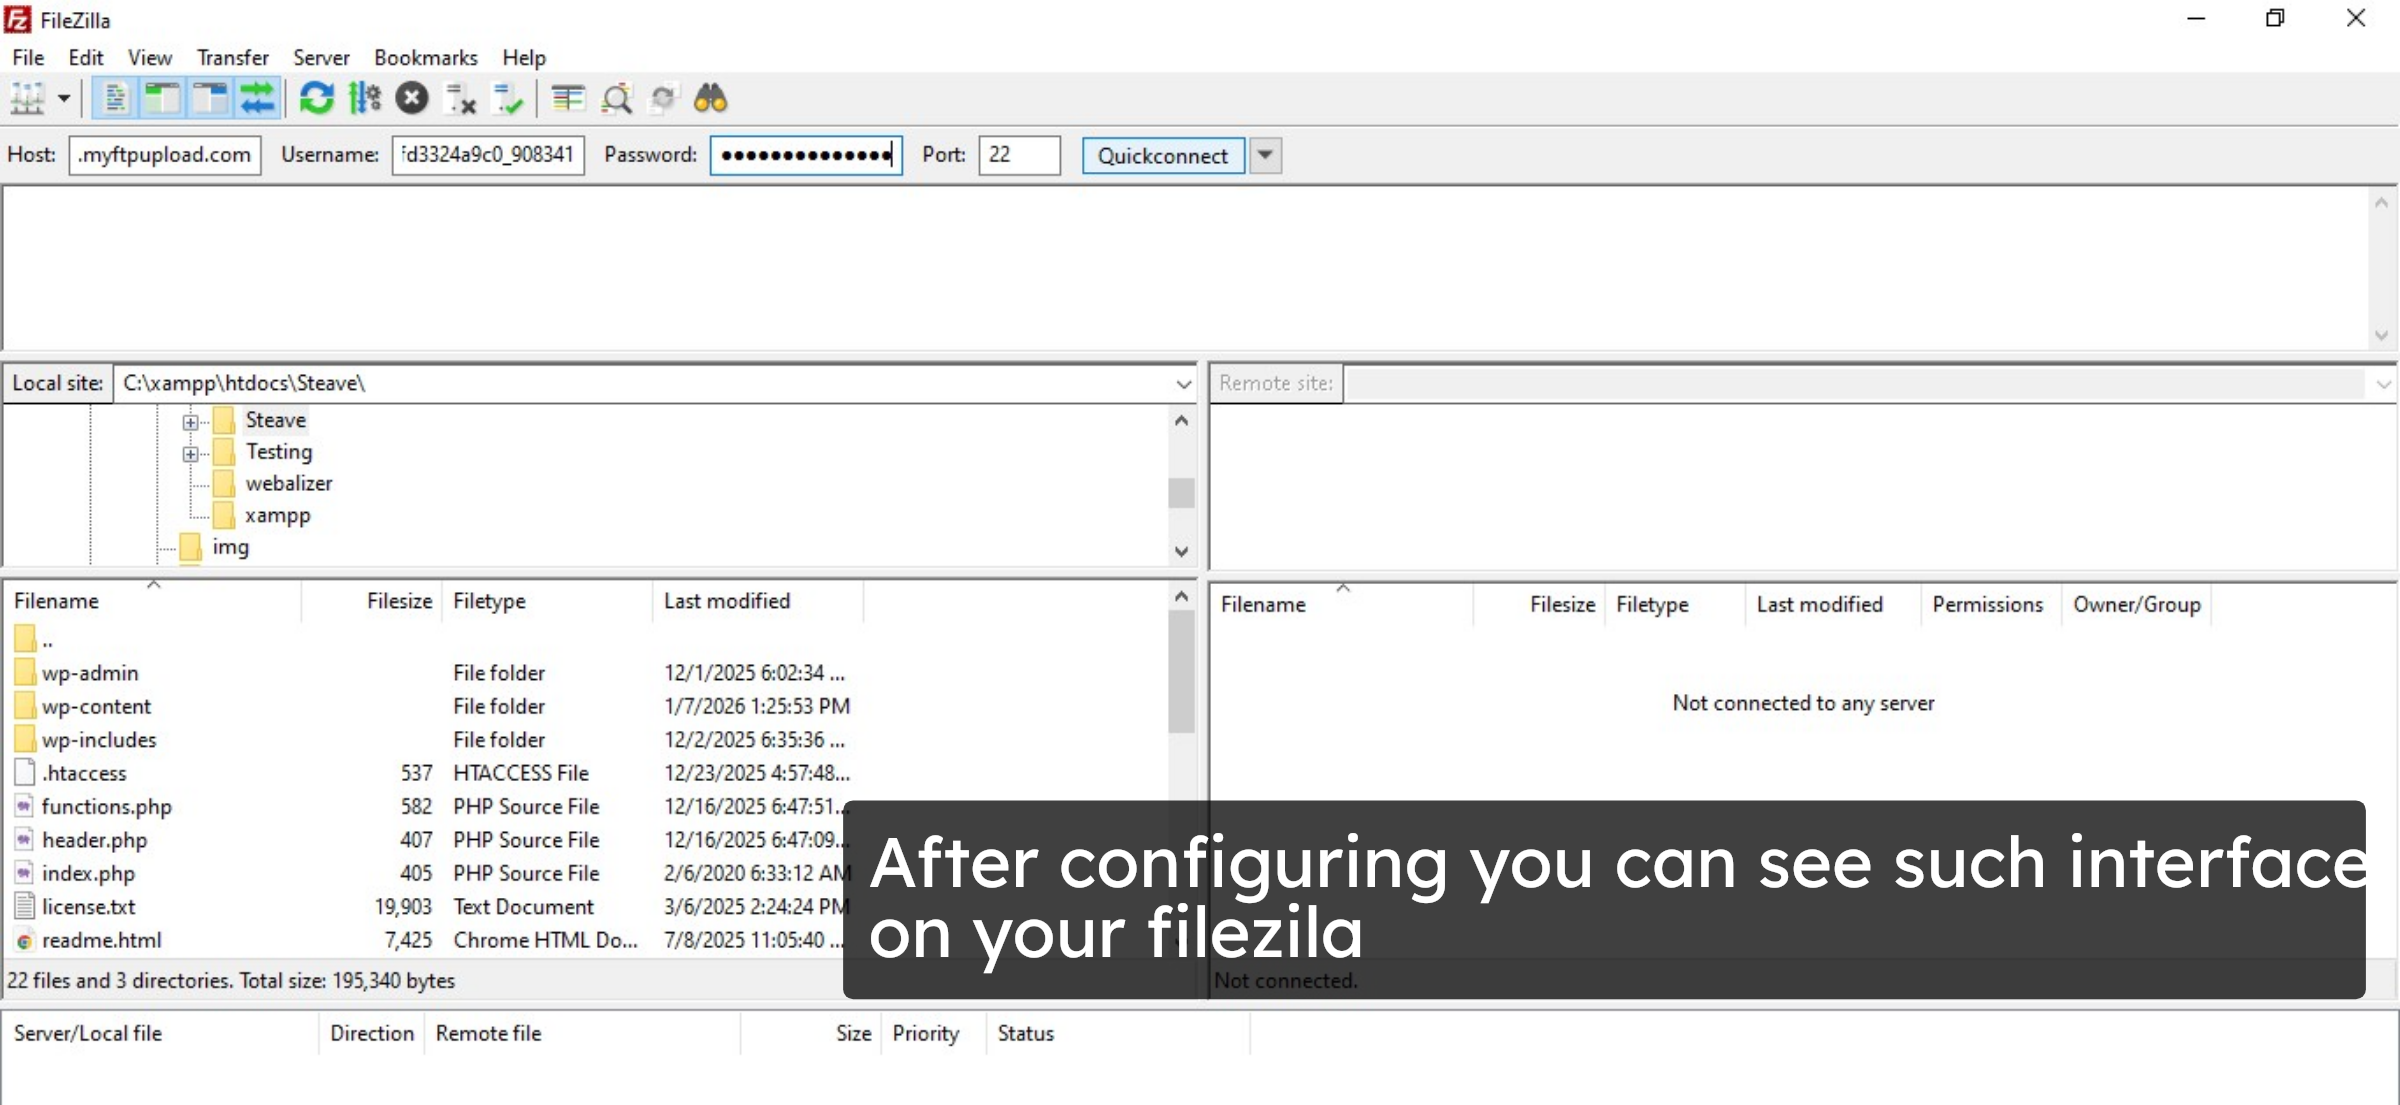
Task: Open readme.html in the local file list
Action: point(101,939)
